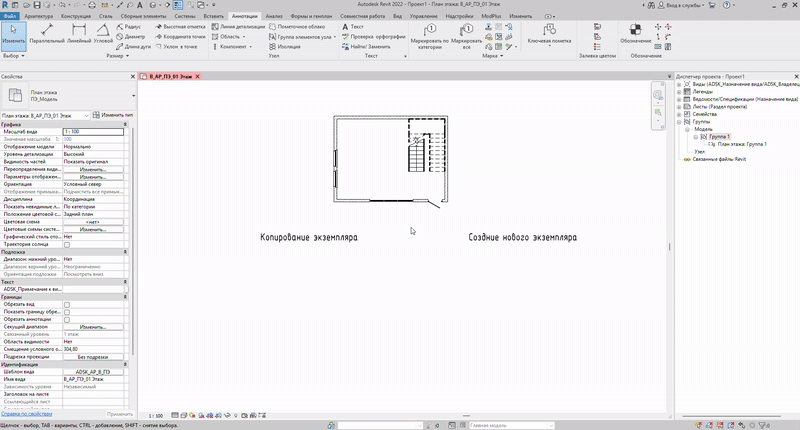Place a Координата точки annotation
This screenshot has height=430, width=800.
coord(180,37)
